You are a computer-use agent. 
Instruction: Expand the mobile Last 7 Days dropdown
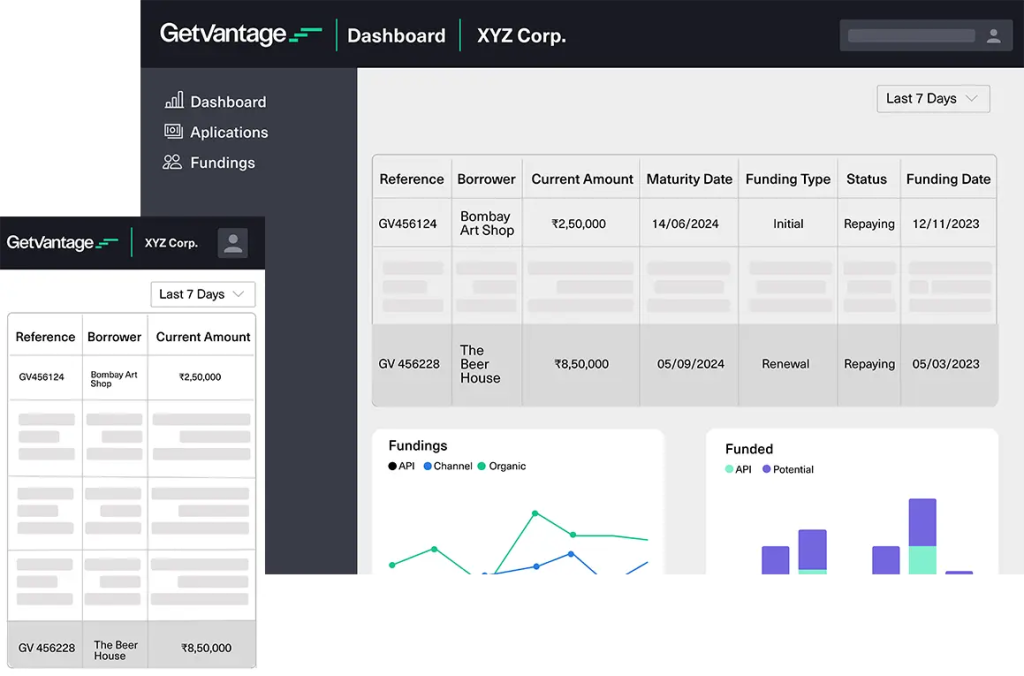point(202,294)
